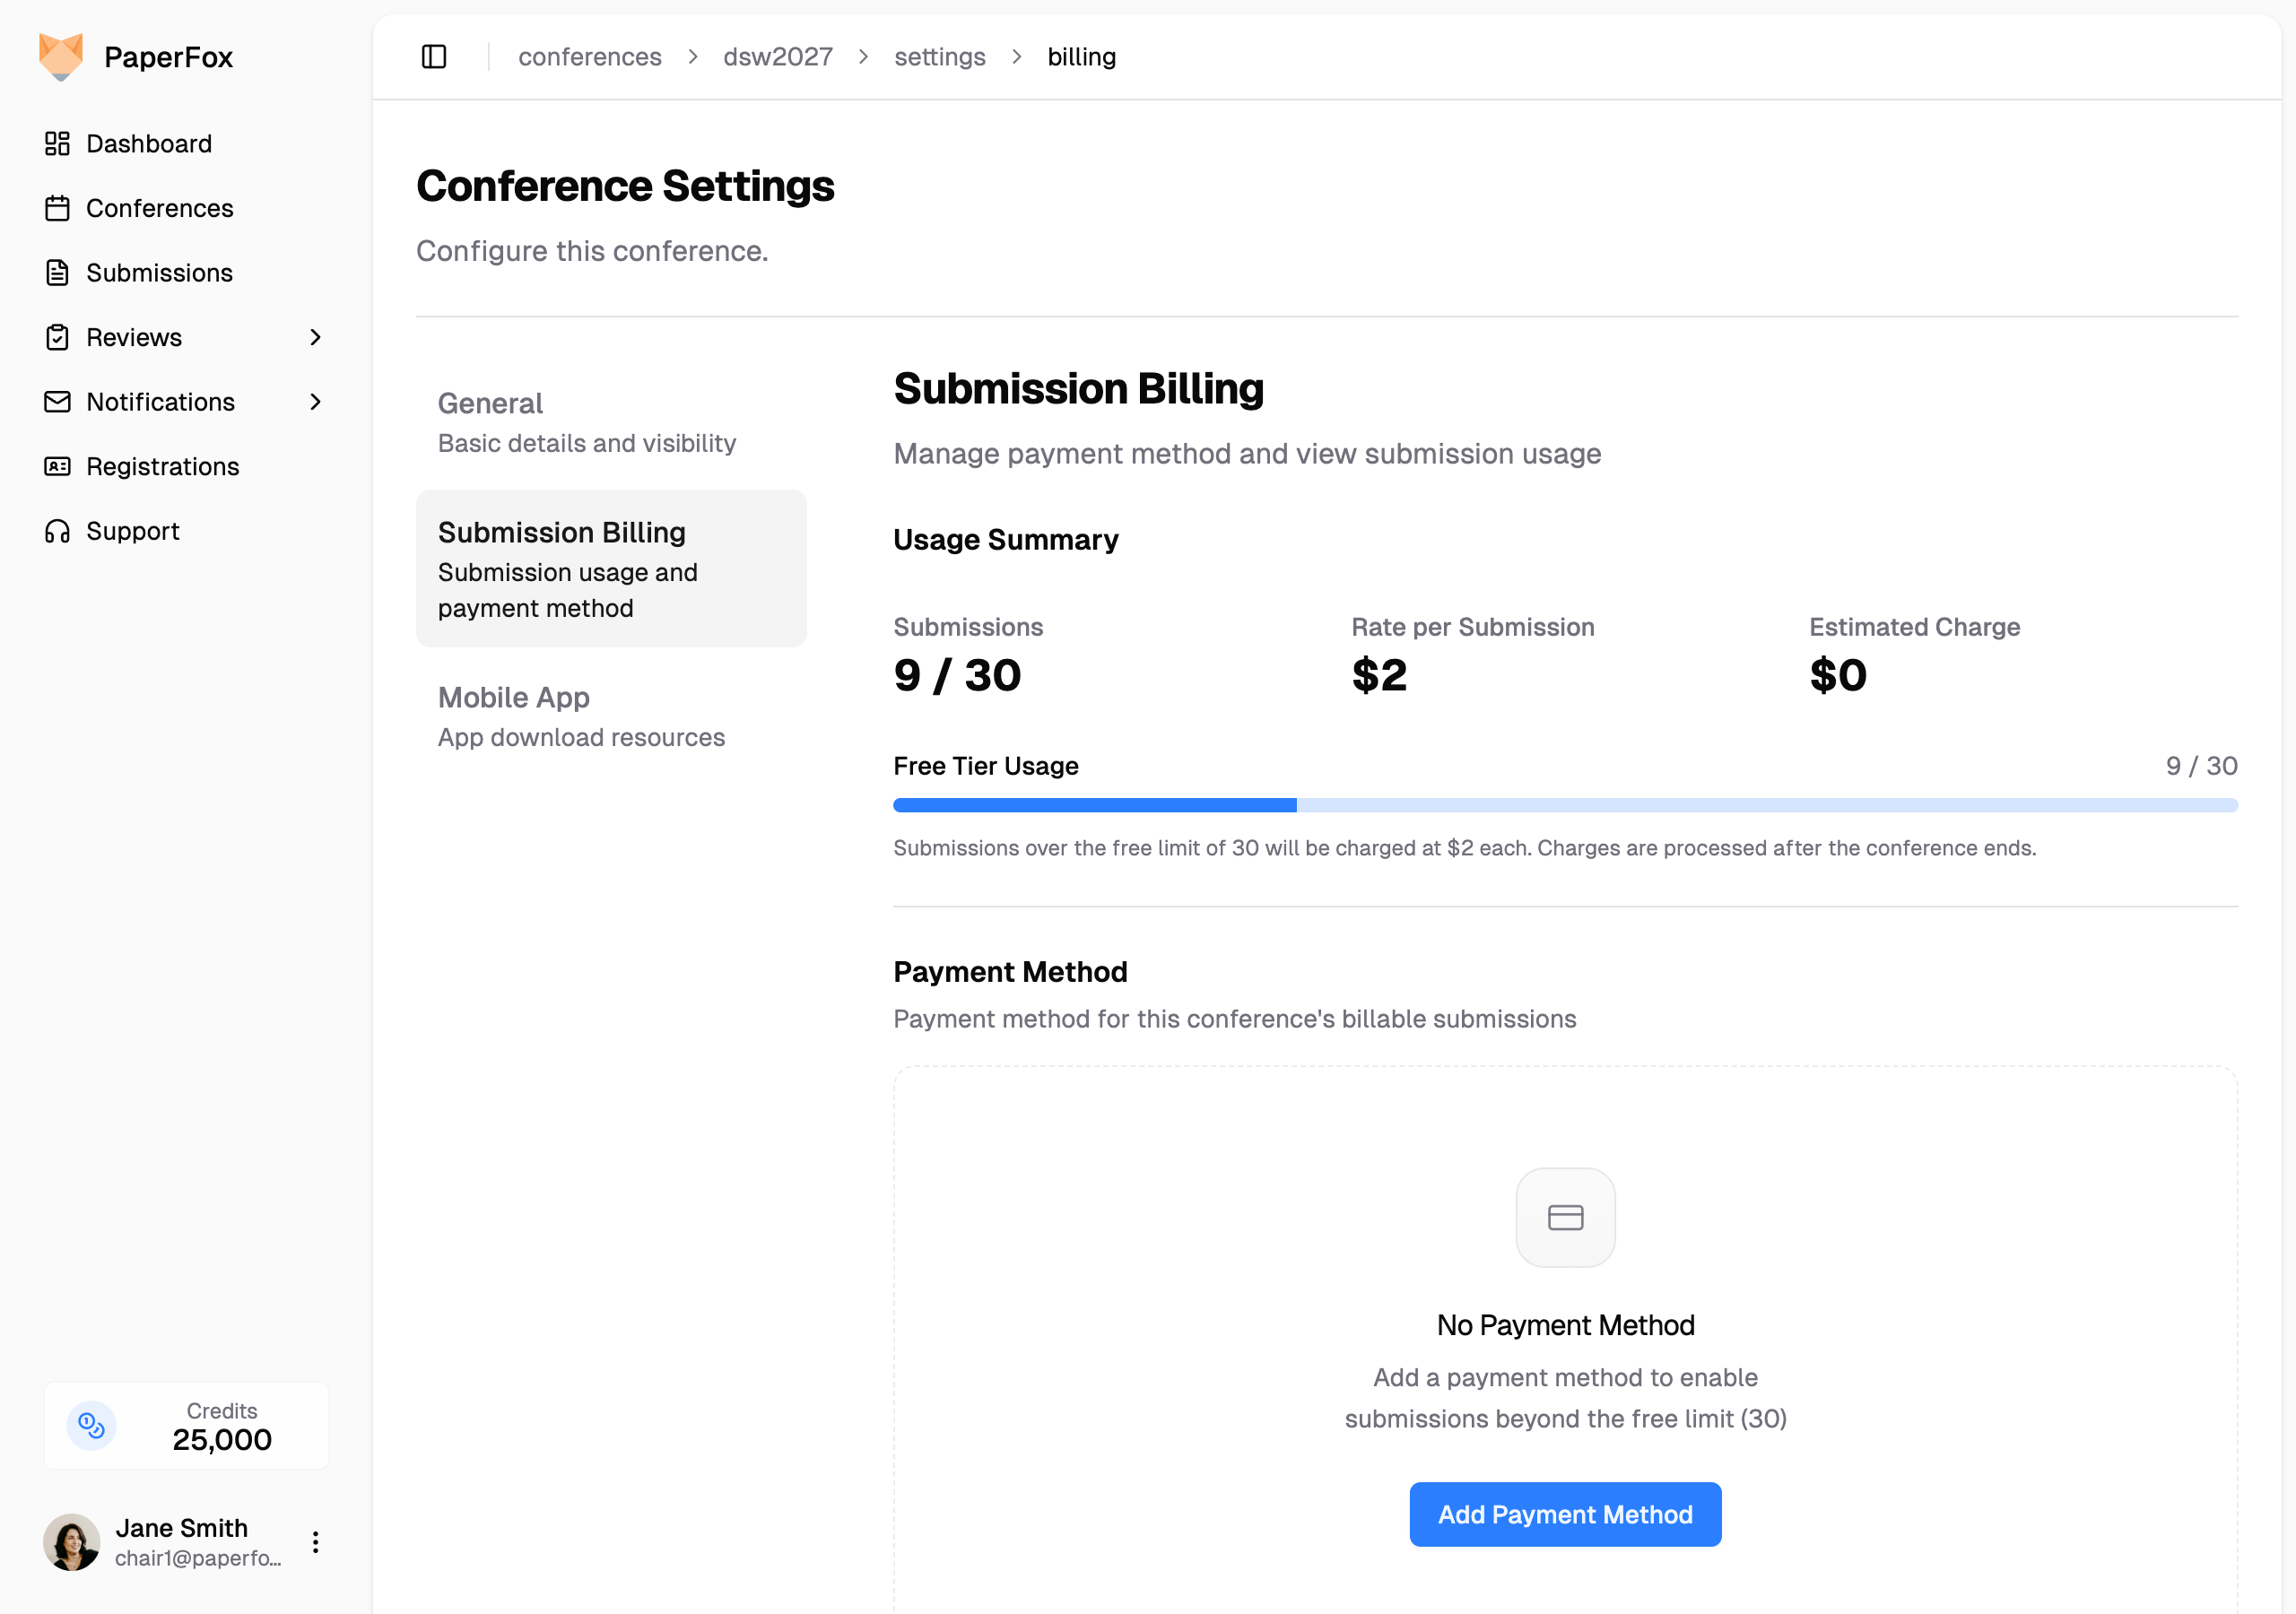
Task: Select the Submission Billing settings tab
Action: click(x=610, y=568)
